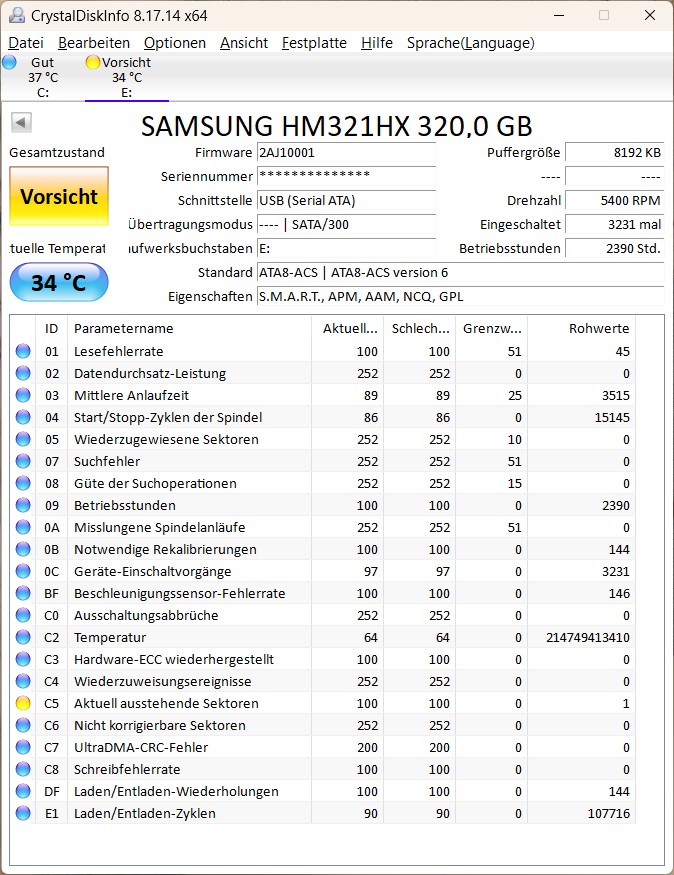The height and width of the screenshot is (875, 674).
Task: Click status orb of Notwendige Rekalibrierungen row
Action: coord(23,550)
